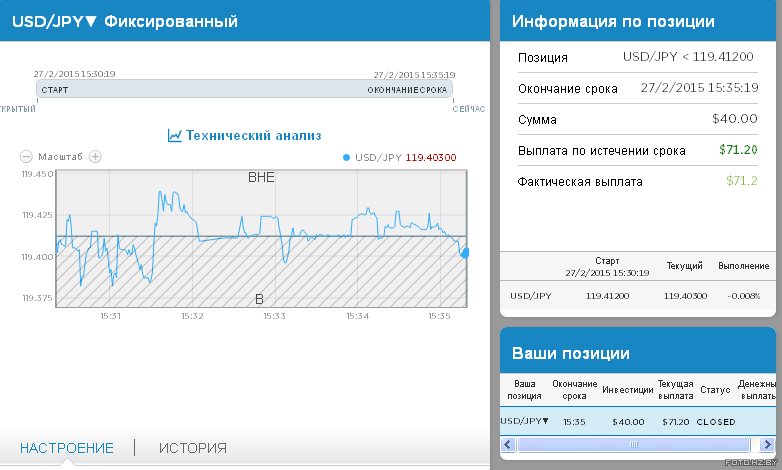Click $40.00 investment cell in positions row
The width and height of the screenshot is (782, 470).
(628, 422)
